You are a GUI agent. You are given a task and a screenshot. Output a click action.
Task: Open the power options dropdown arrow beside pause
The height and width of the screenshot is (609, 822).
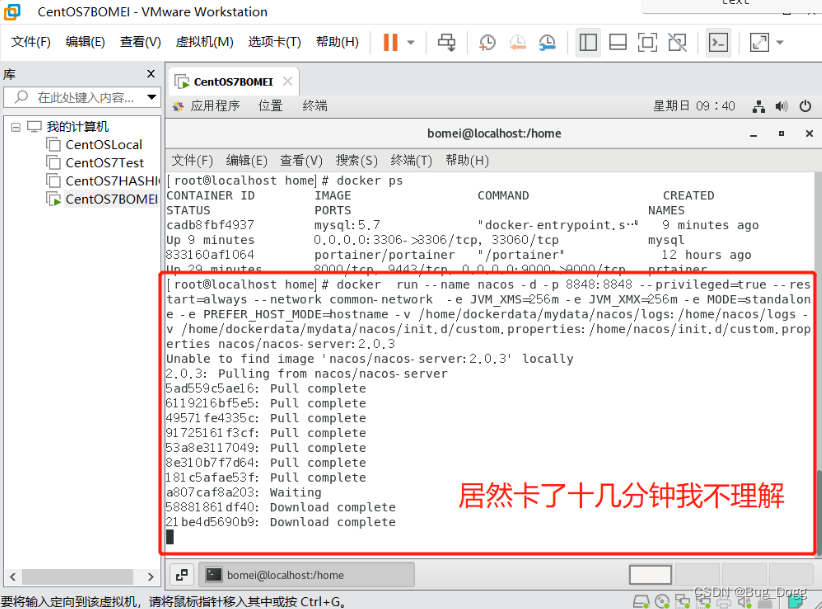[x=411, y=42]
